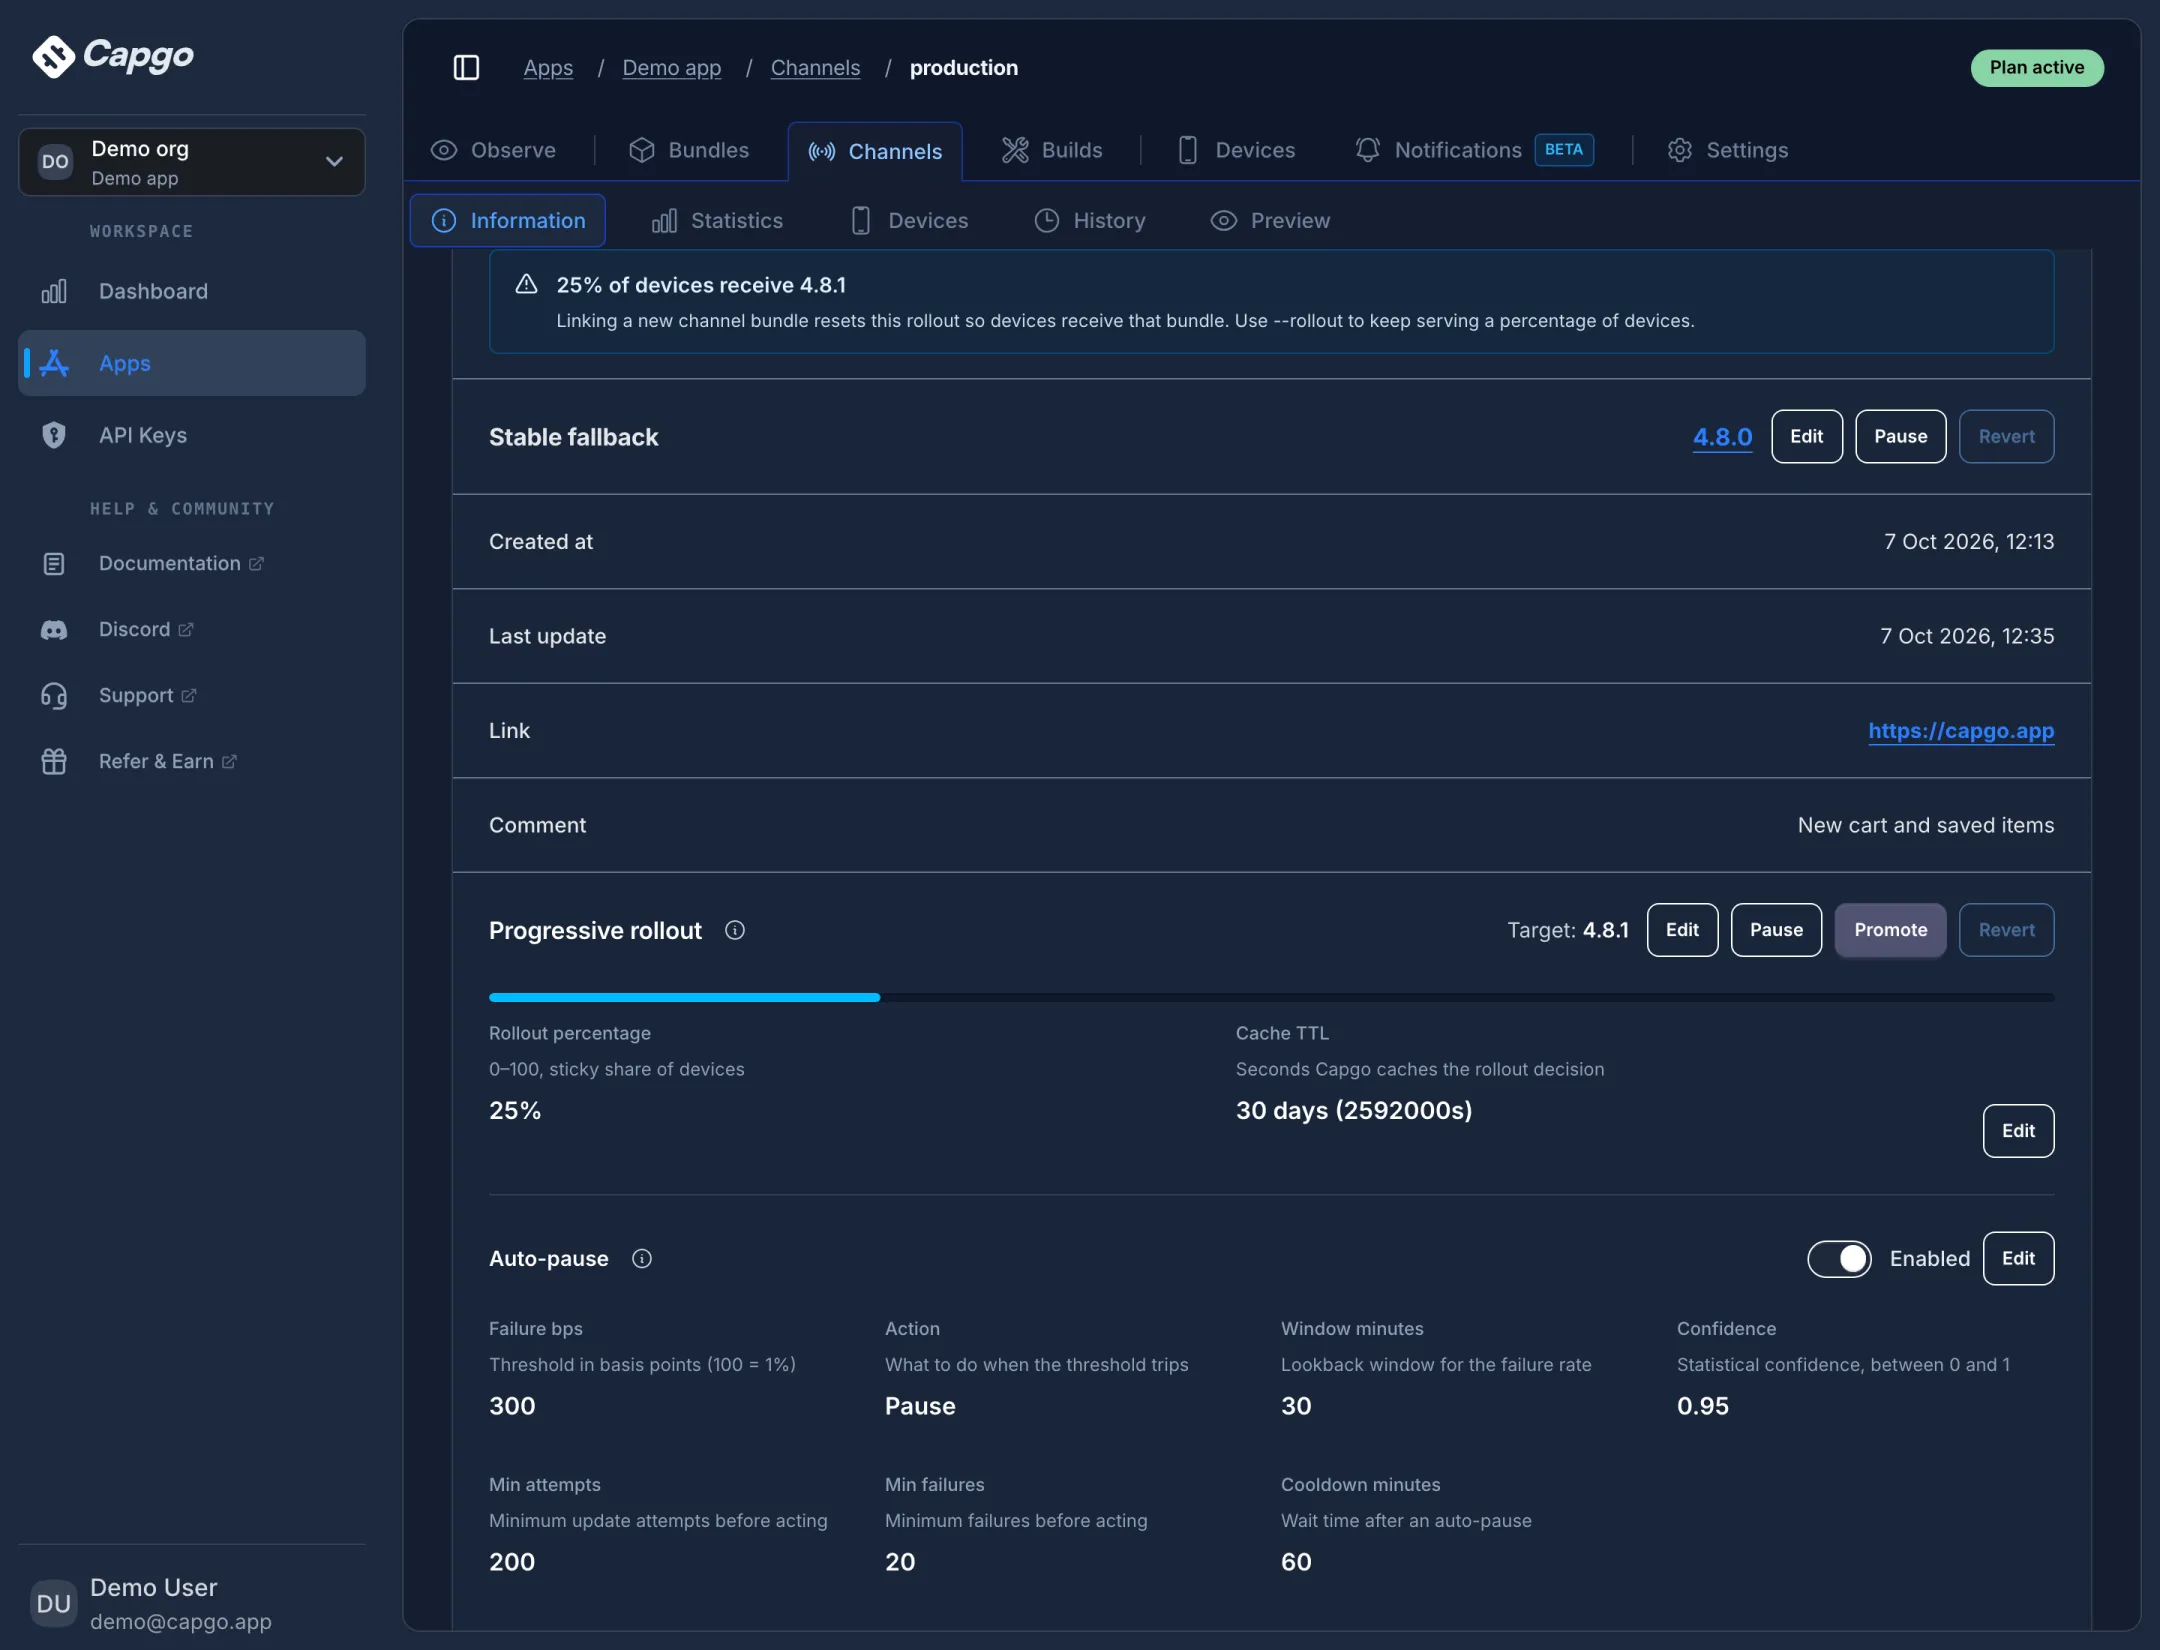Pause the Stable fallback
Viewport: 2160px width, 1650px height.
[1900, 437]
